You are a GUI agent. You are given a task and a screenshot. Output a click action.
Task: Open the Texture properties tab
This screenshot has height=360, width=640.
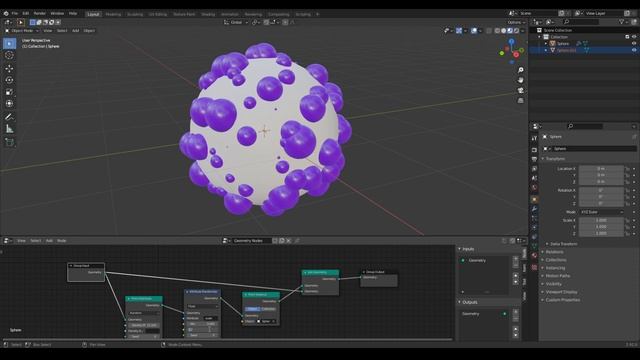click(x=534, y=267)
